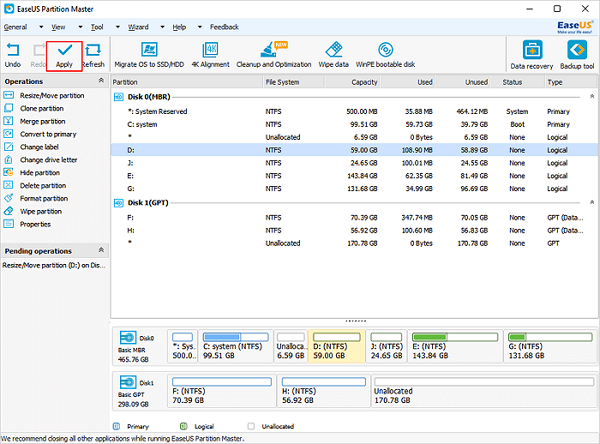The width and height of the screenshot is (600, 444).
Task: Open the Backup tool
Action: pos(577,56)
